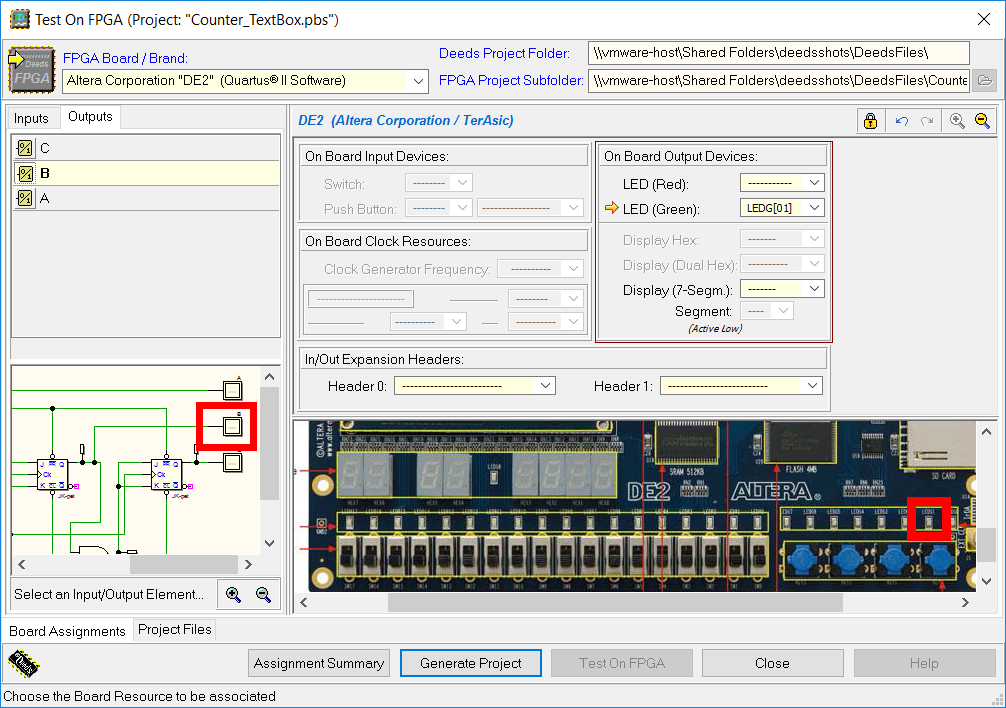Select output A in the outputs list
This screenshot has width=1006, height=708.
[x=146, y=198]
